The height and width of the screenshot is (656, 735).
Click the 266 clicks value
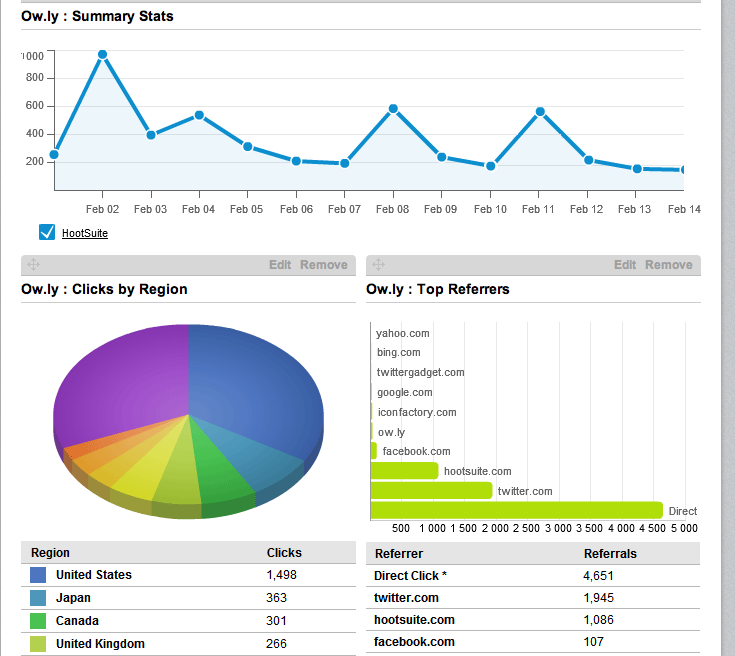tap(277, 644)
